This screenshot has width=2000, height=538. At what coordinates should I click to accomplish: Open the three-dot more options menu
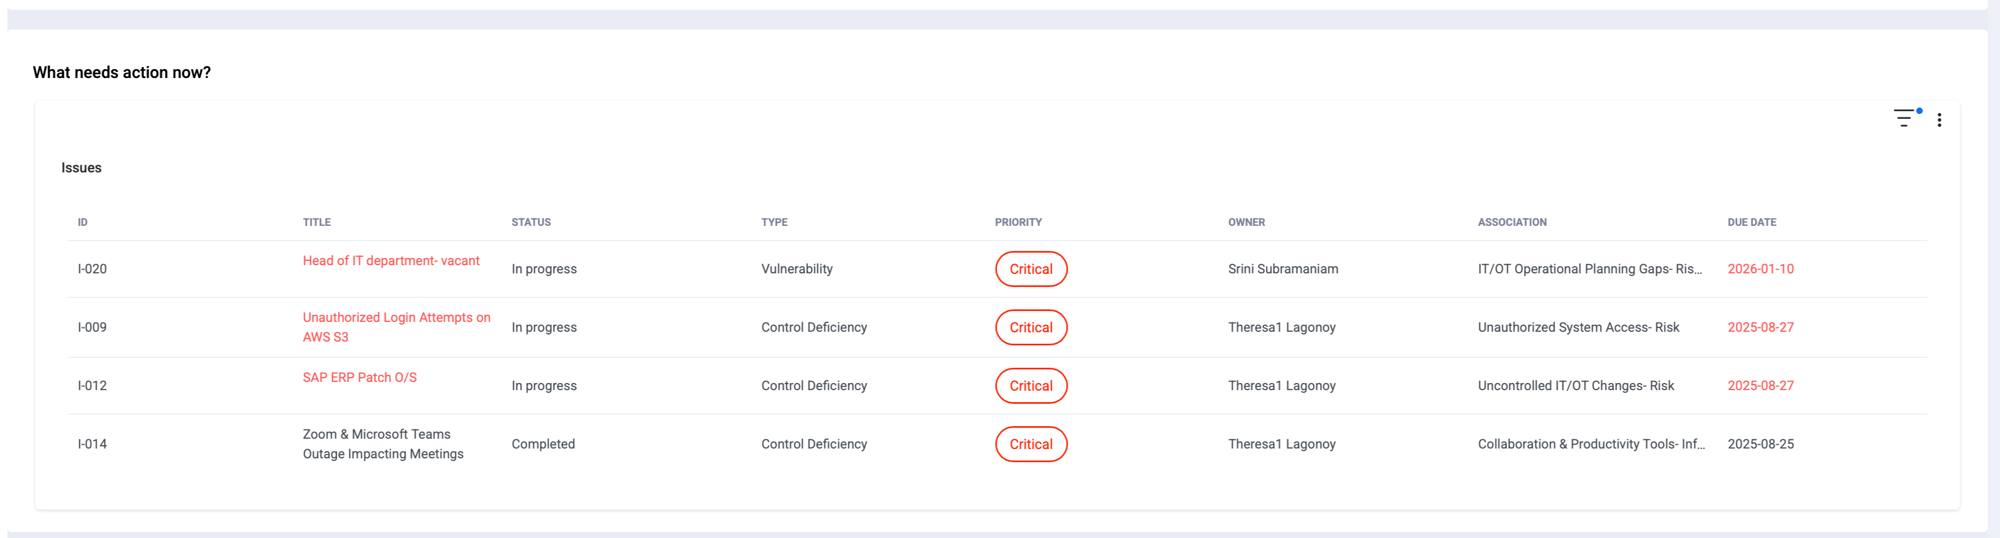(x=1939, y=120)
